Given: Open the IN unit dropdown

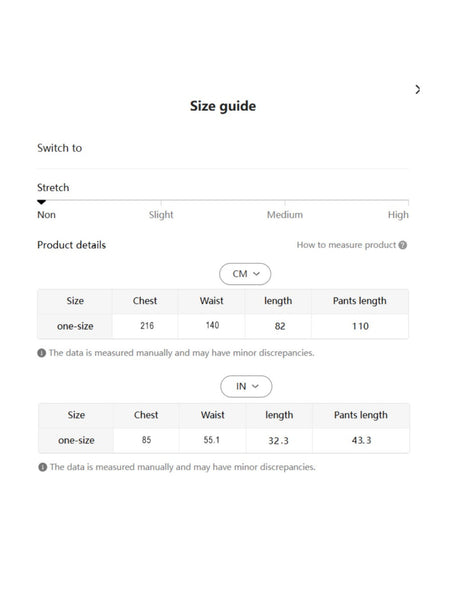Looking at the screenshot, I should click(246, 386).
